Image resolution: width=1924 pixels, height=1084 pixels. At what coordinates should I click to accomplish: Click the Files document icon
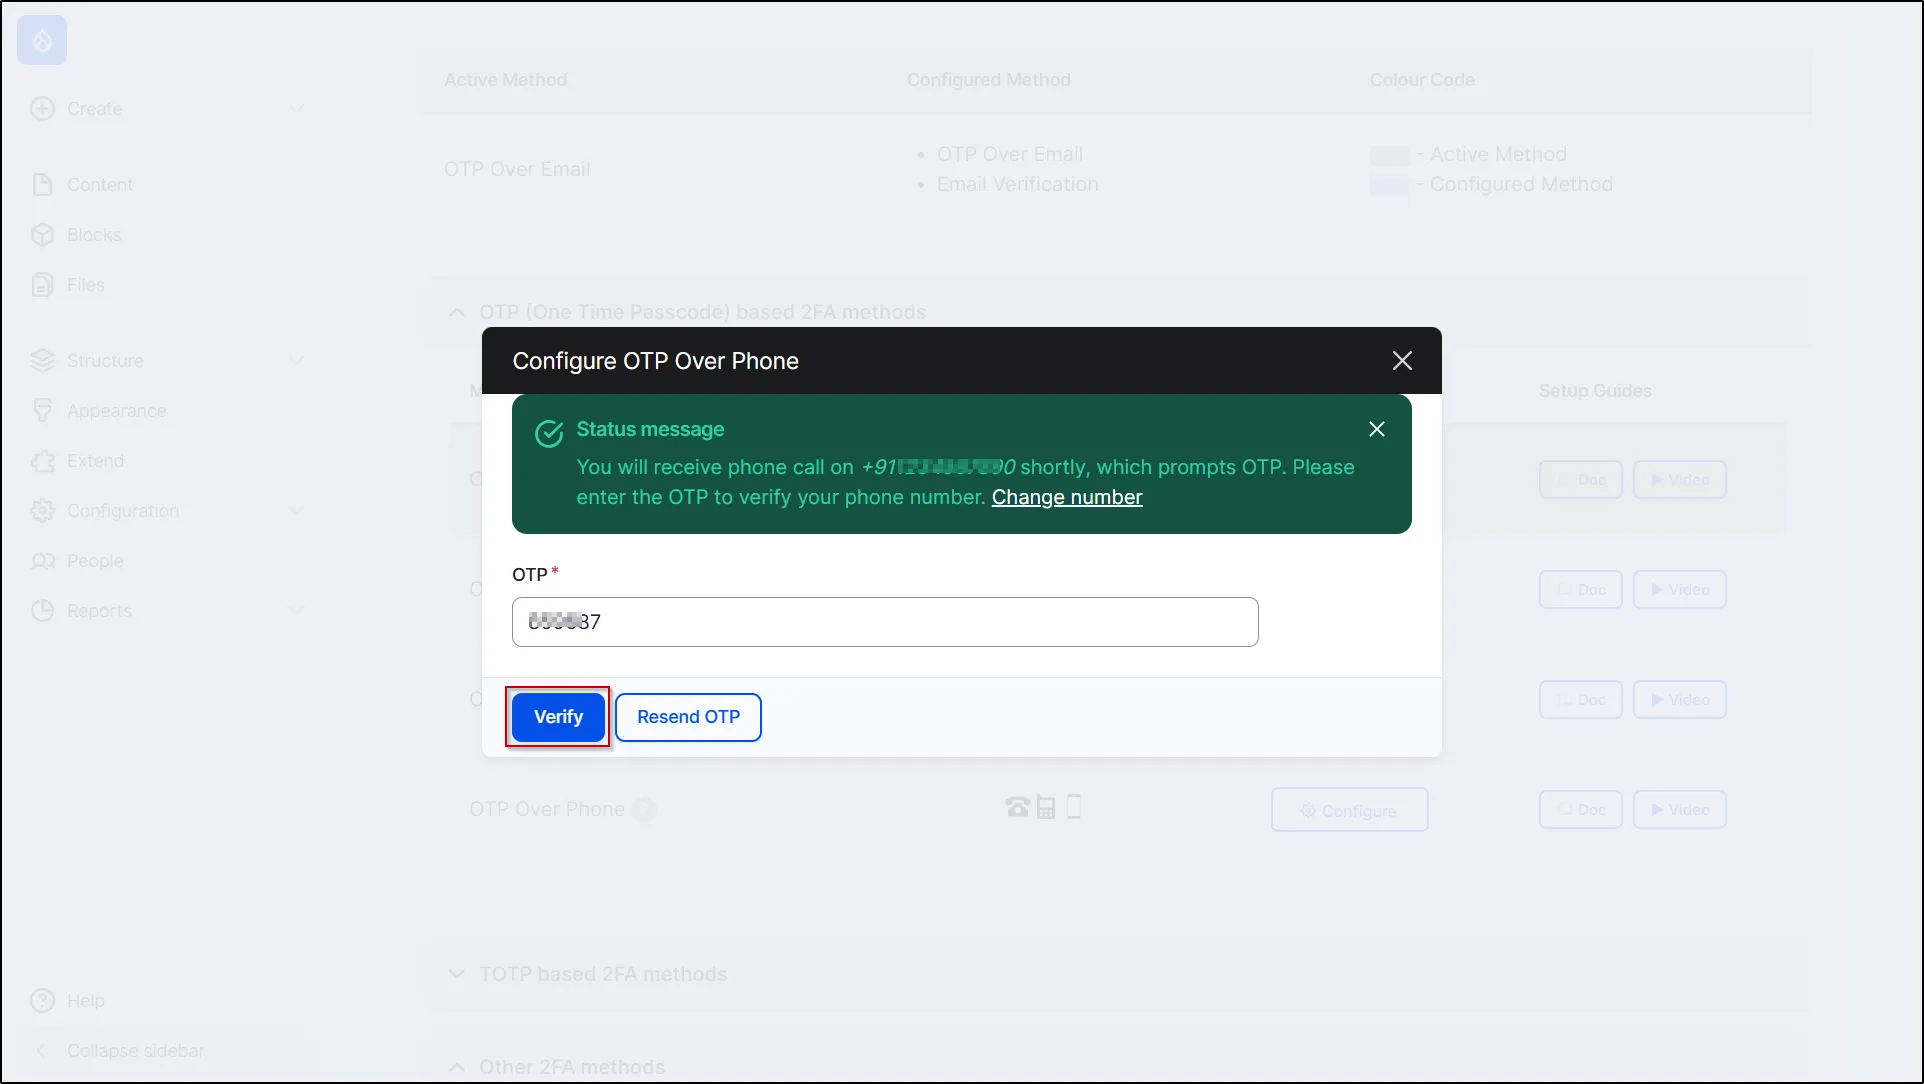42,285
